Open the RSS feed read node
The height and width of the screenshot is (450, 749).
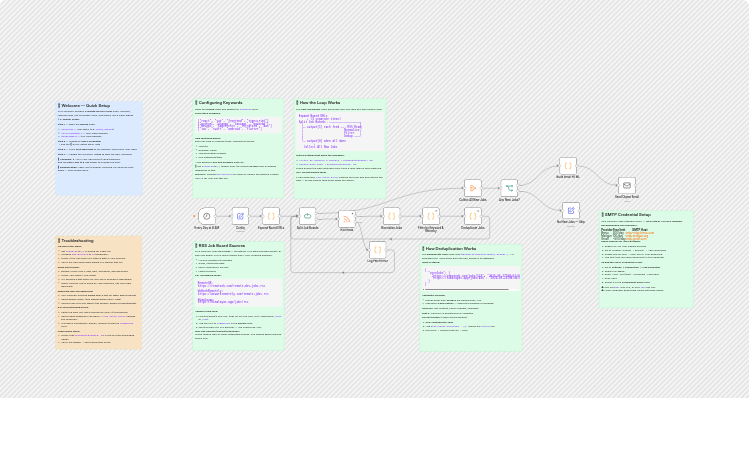point(347,219)
